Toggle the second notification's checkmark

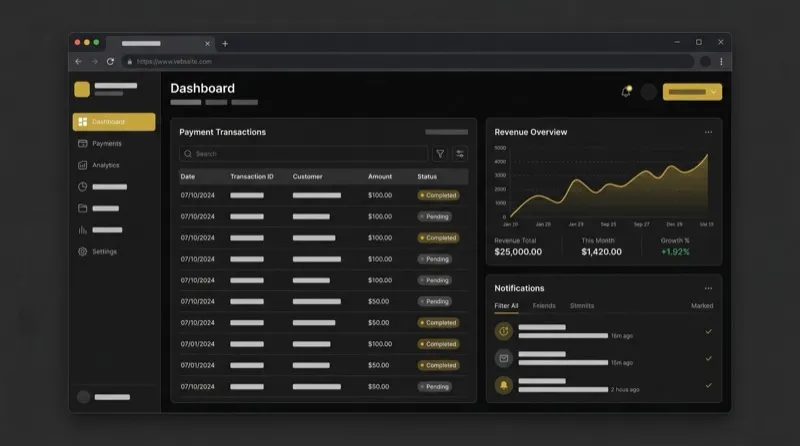point(708,358)
